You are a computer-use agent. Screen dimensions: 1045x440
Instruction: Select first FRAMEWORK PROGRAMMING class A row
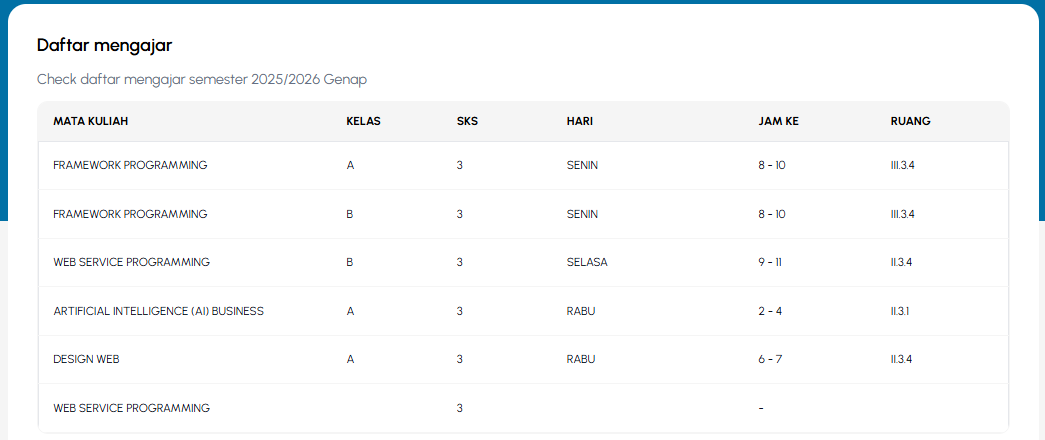(523, 165)
